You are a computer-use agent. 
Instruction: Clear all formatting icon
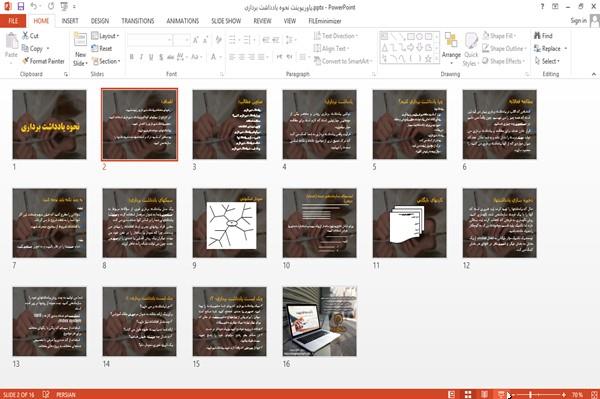[218, 40]
